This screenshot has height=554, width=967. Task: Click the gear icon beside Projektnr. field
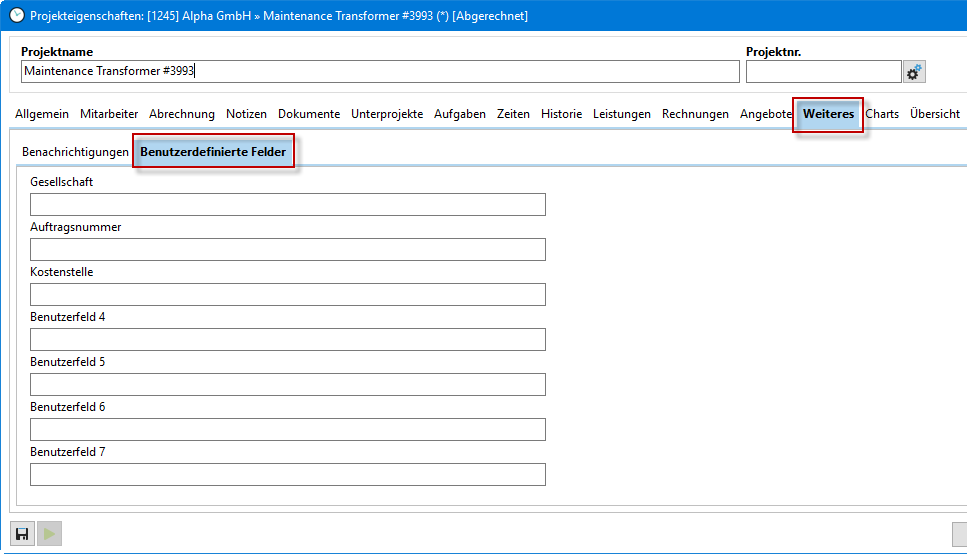[914, 72]
